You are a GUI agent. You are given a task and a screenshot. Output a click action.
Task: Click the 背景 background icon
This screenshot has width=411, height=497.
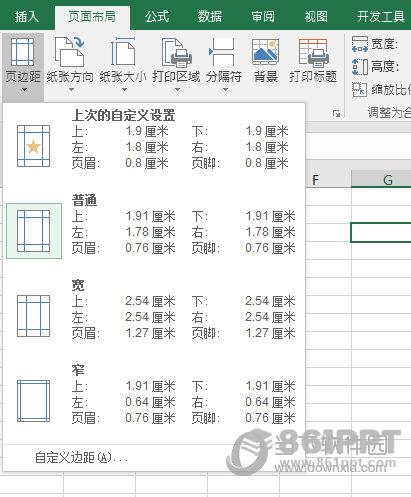click(265, 52)
